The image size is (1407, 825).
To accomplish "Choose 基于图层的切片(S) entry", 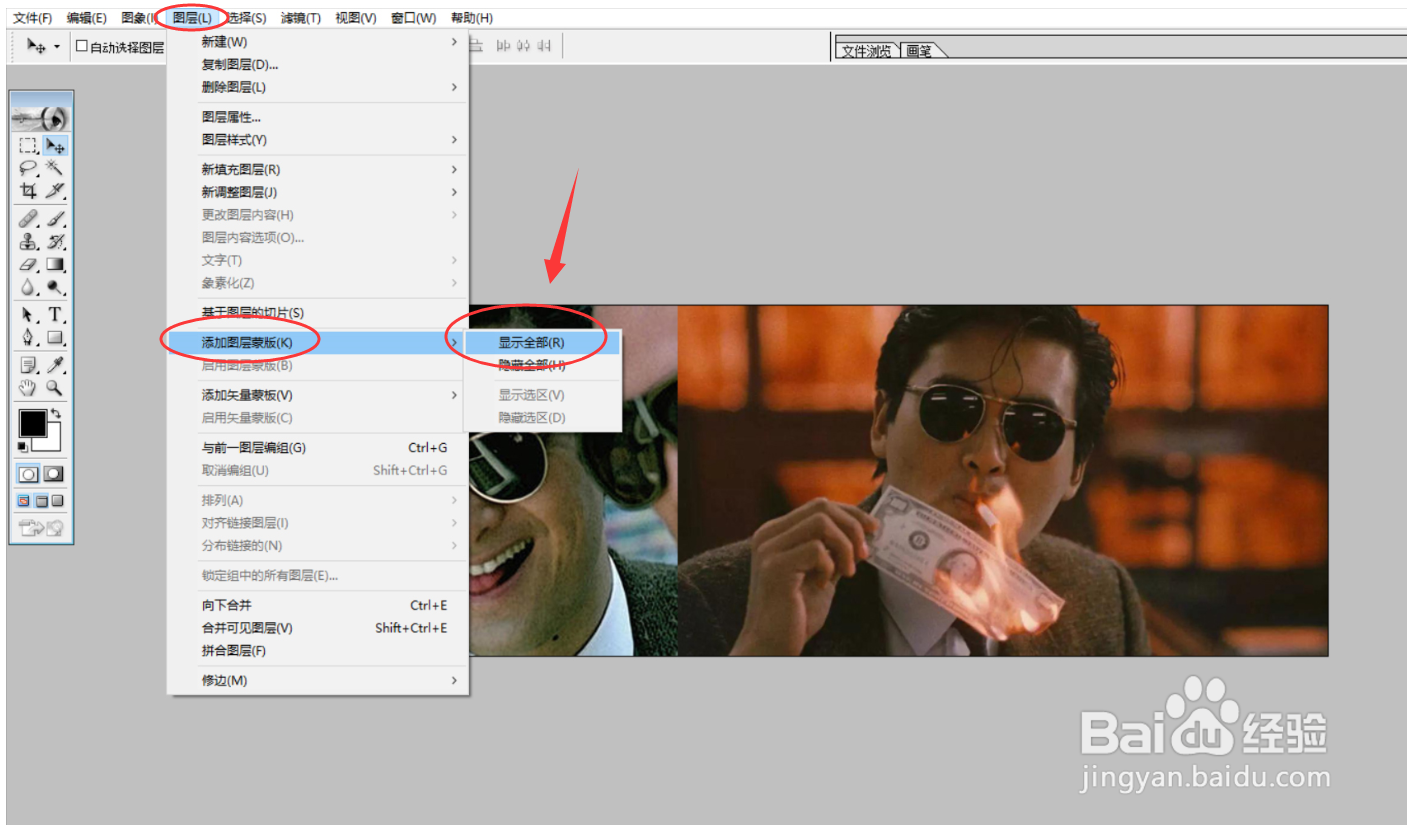I will tap(317, 313).
